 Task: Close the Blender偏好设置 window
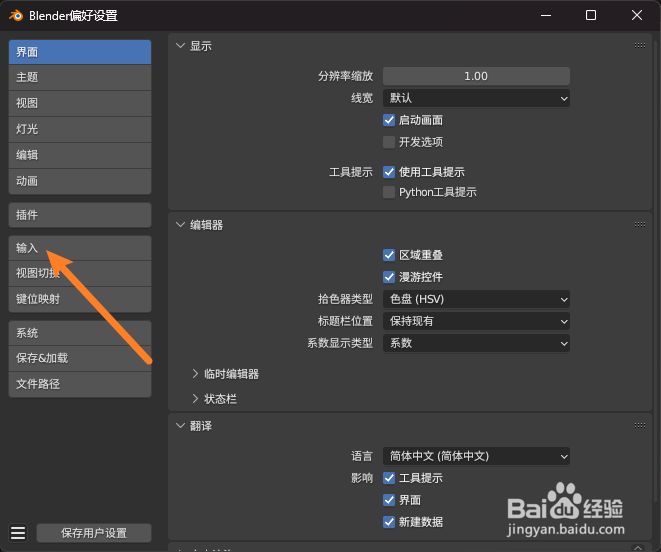click(x=637, y=15)
